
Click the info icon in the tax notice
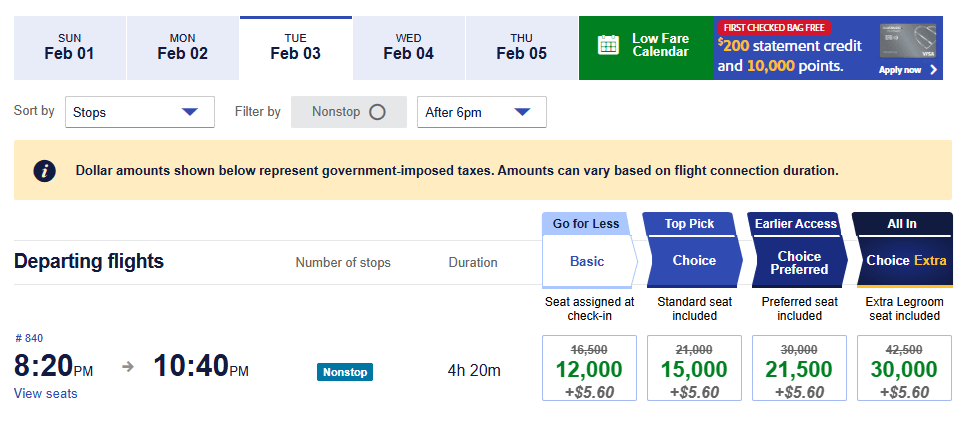(44, 170)
